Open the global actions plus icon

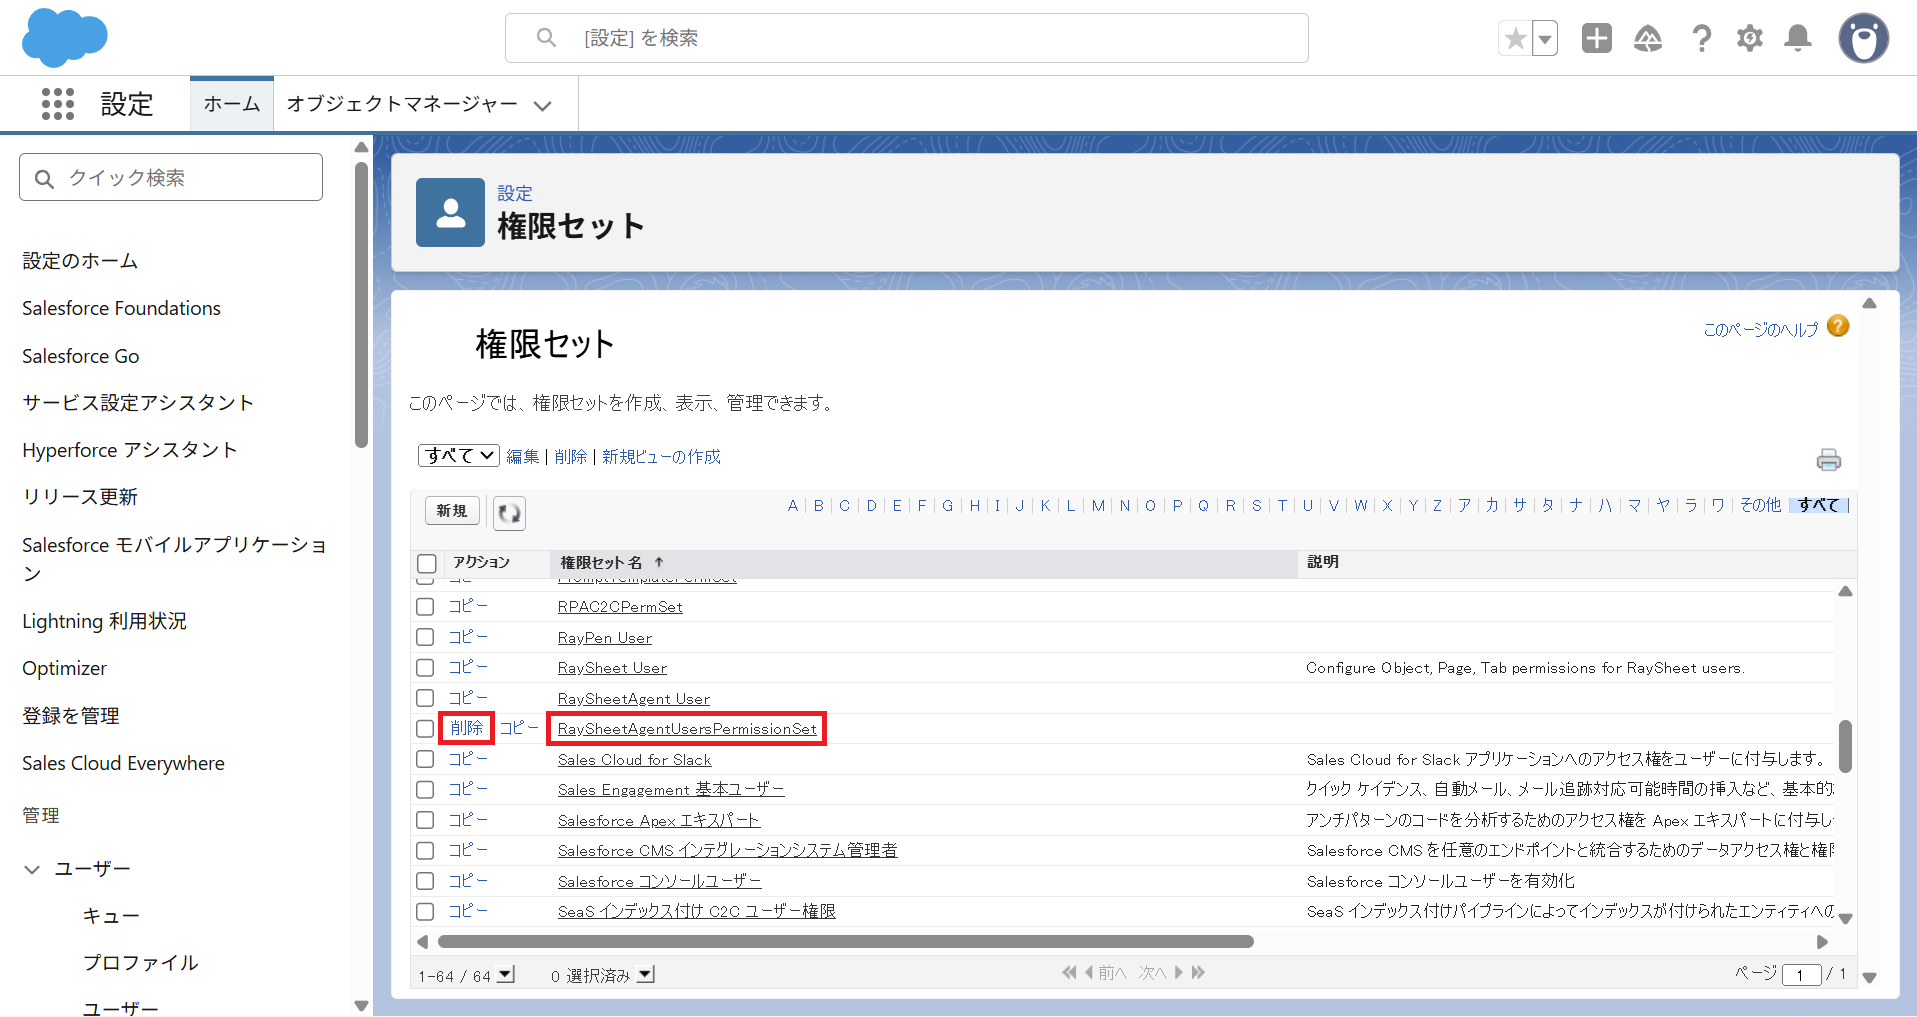pos(1596,39)
